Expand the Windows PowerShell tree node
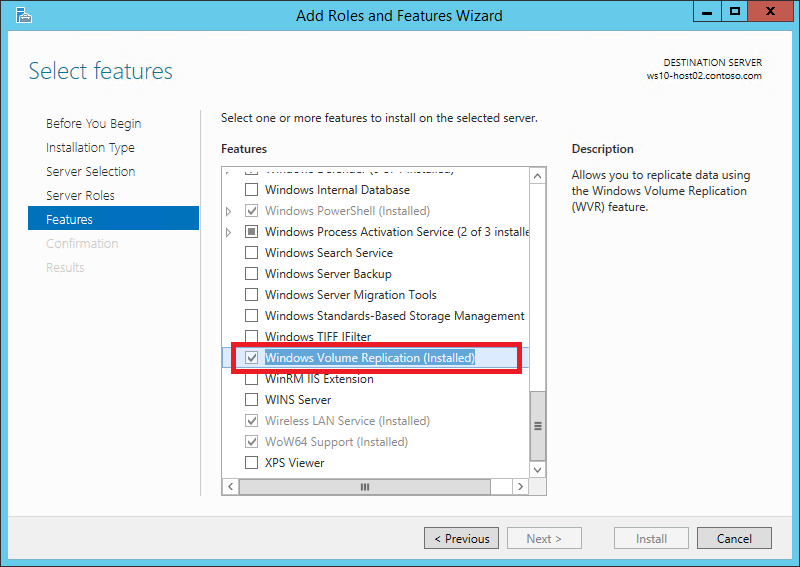The image size is (800, 567). pyautogui.click(x=229, y=211)
